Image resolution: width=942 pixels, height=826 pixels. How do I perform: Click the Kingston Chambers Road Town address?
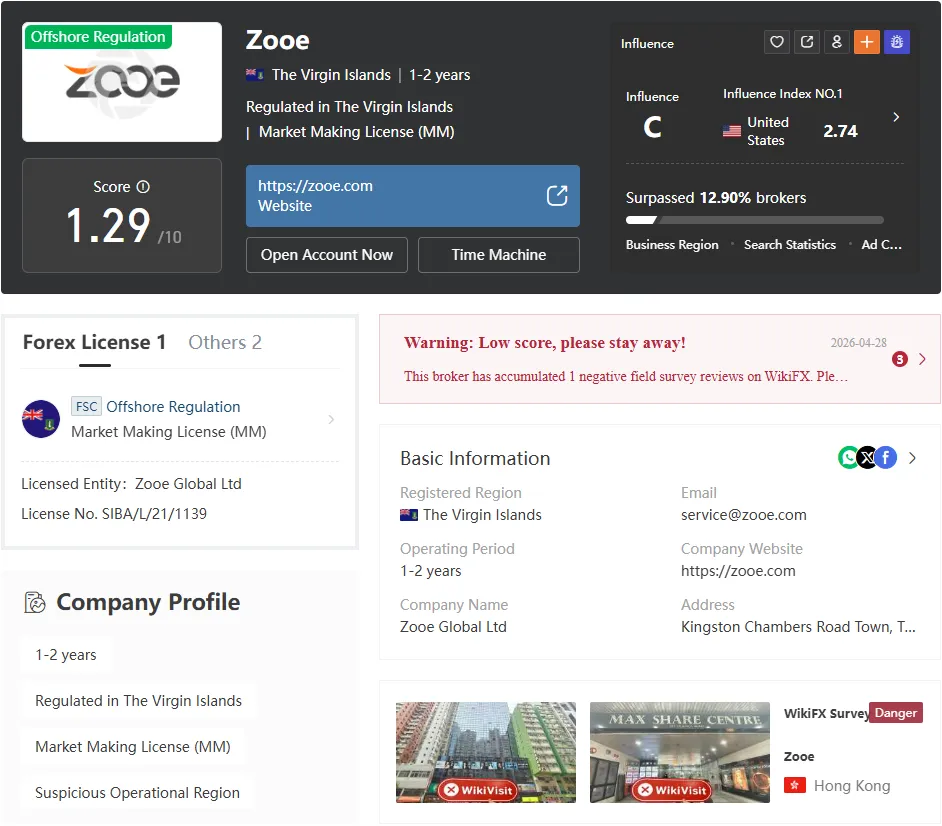tap(798, 627)
